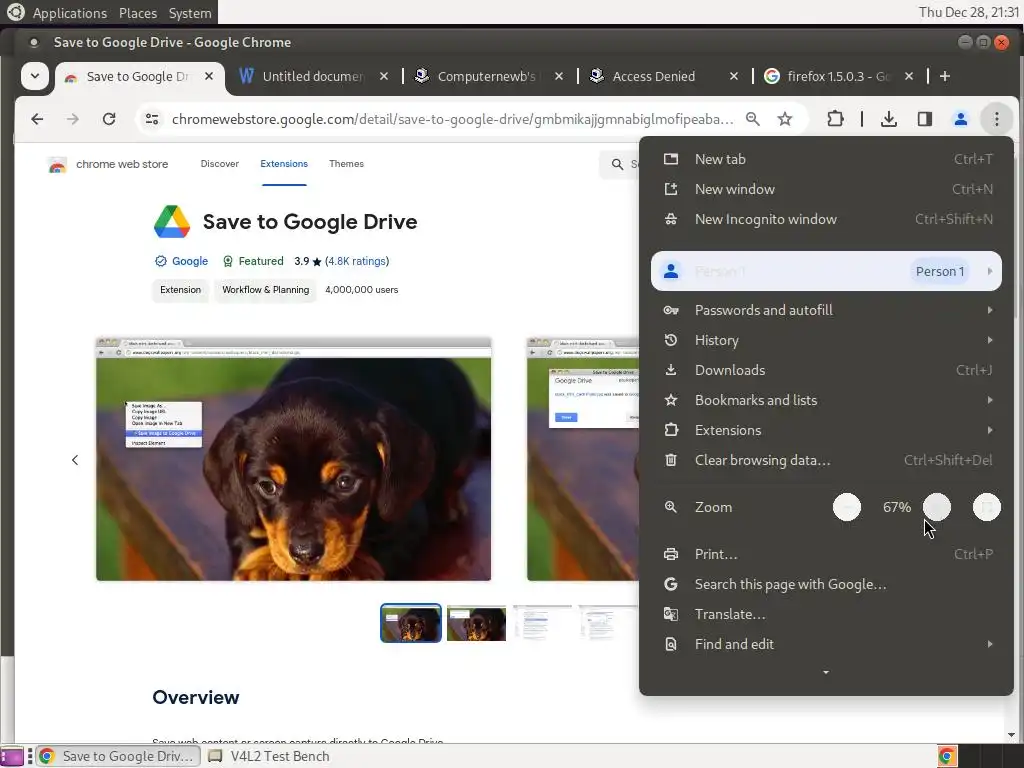Switch to V4L2 Test Bench taskbar window
The image size is (1024, 768).
point(269,756)
